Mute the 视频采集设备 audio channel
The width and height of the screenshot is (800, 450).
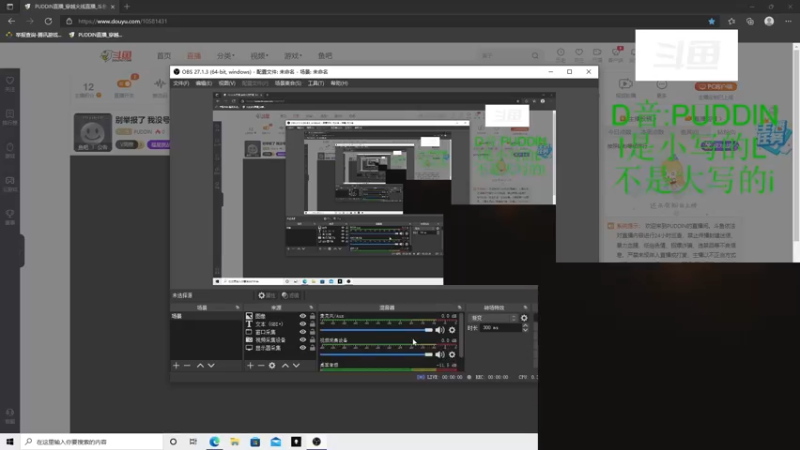(x=440, y=354)
